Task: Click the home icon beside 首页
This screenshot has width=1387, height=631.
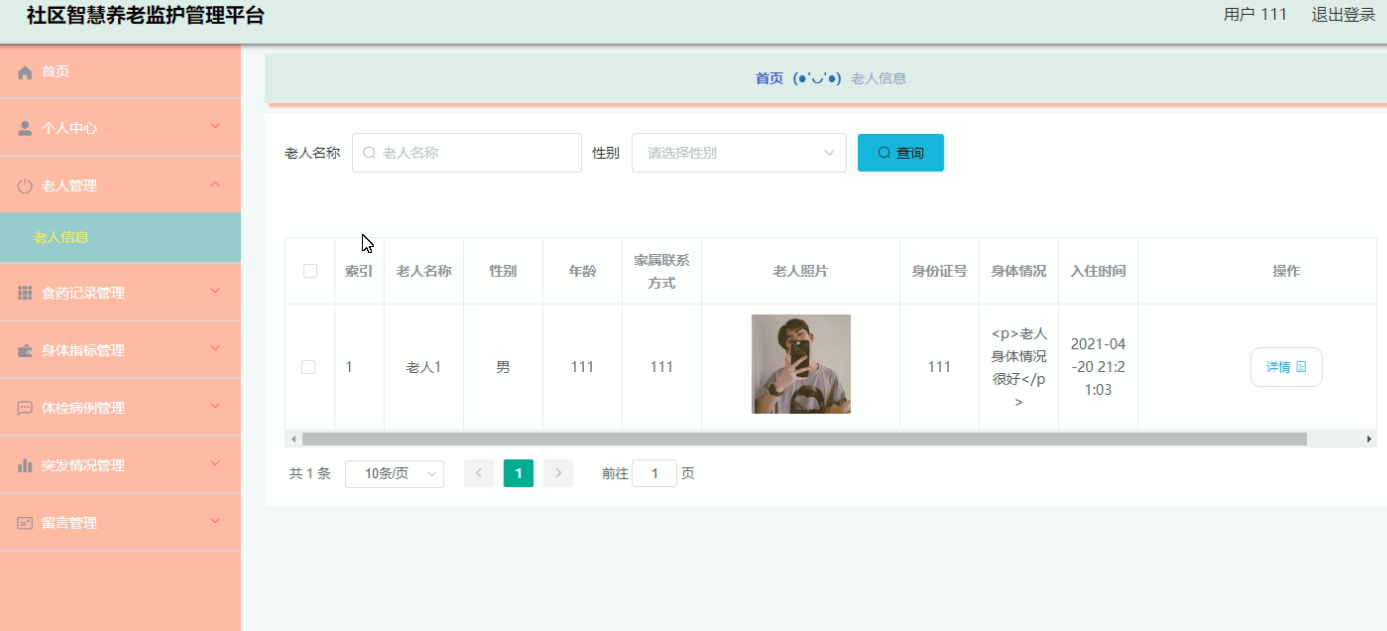Action: 24,70
